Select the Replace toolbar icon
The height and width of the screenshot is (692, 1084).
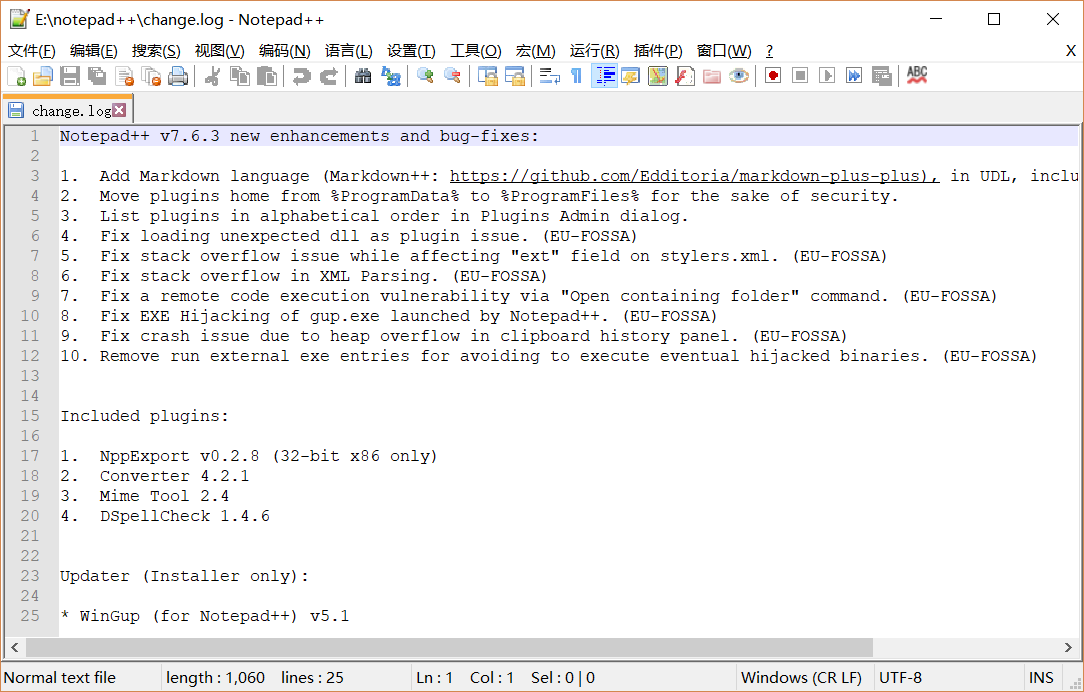click(391, 75)
